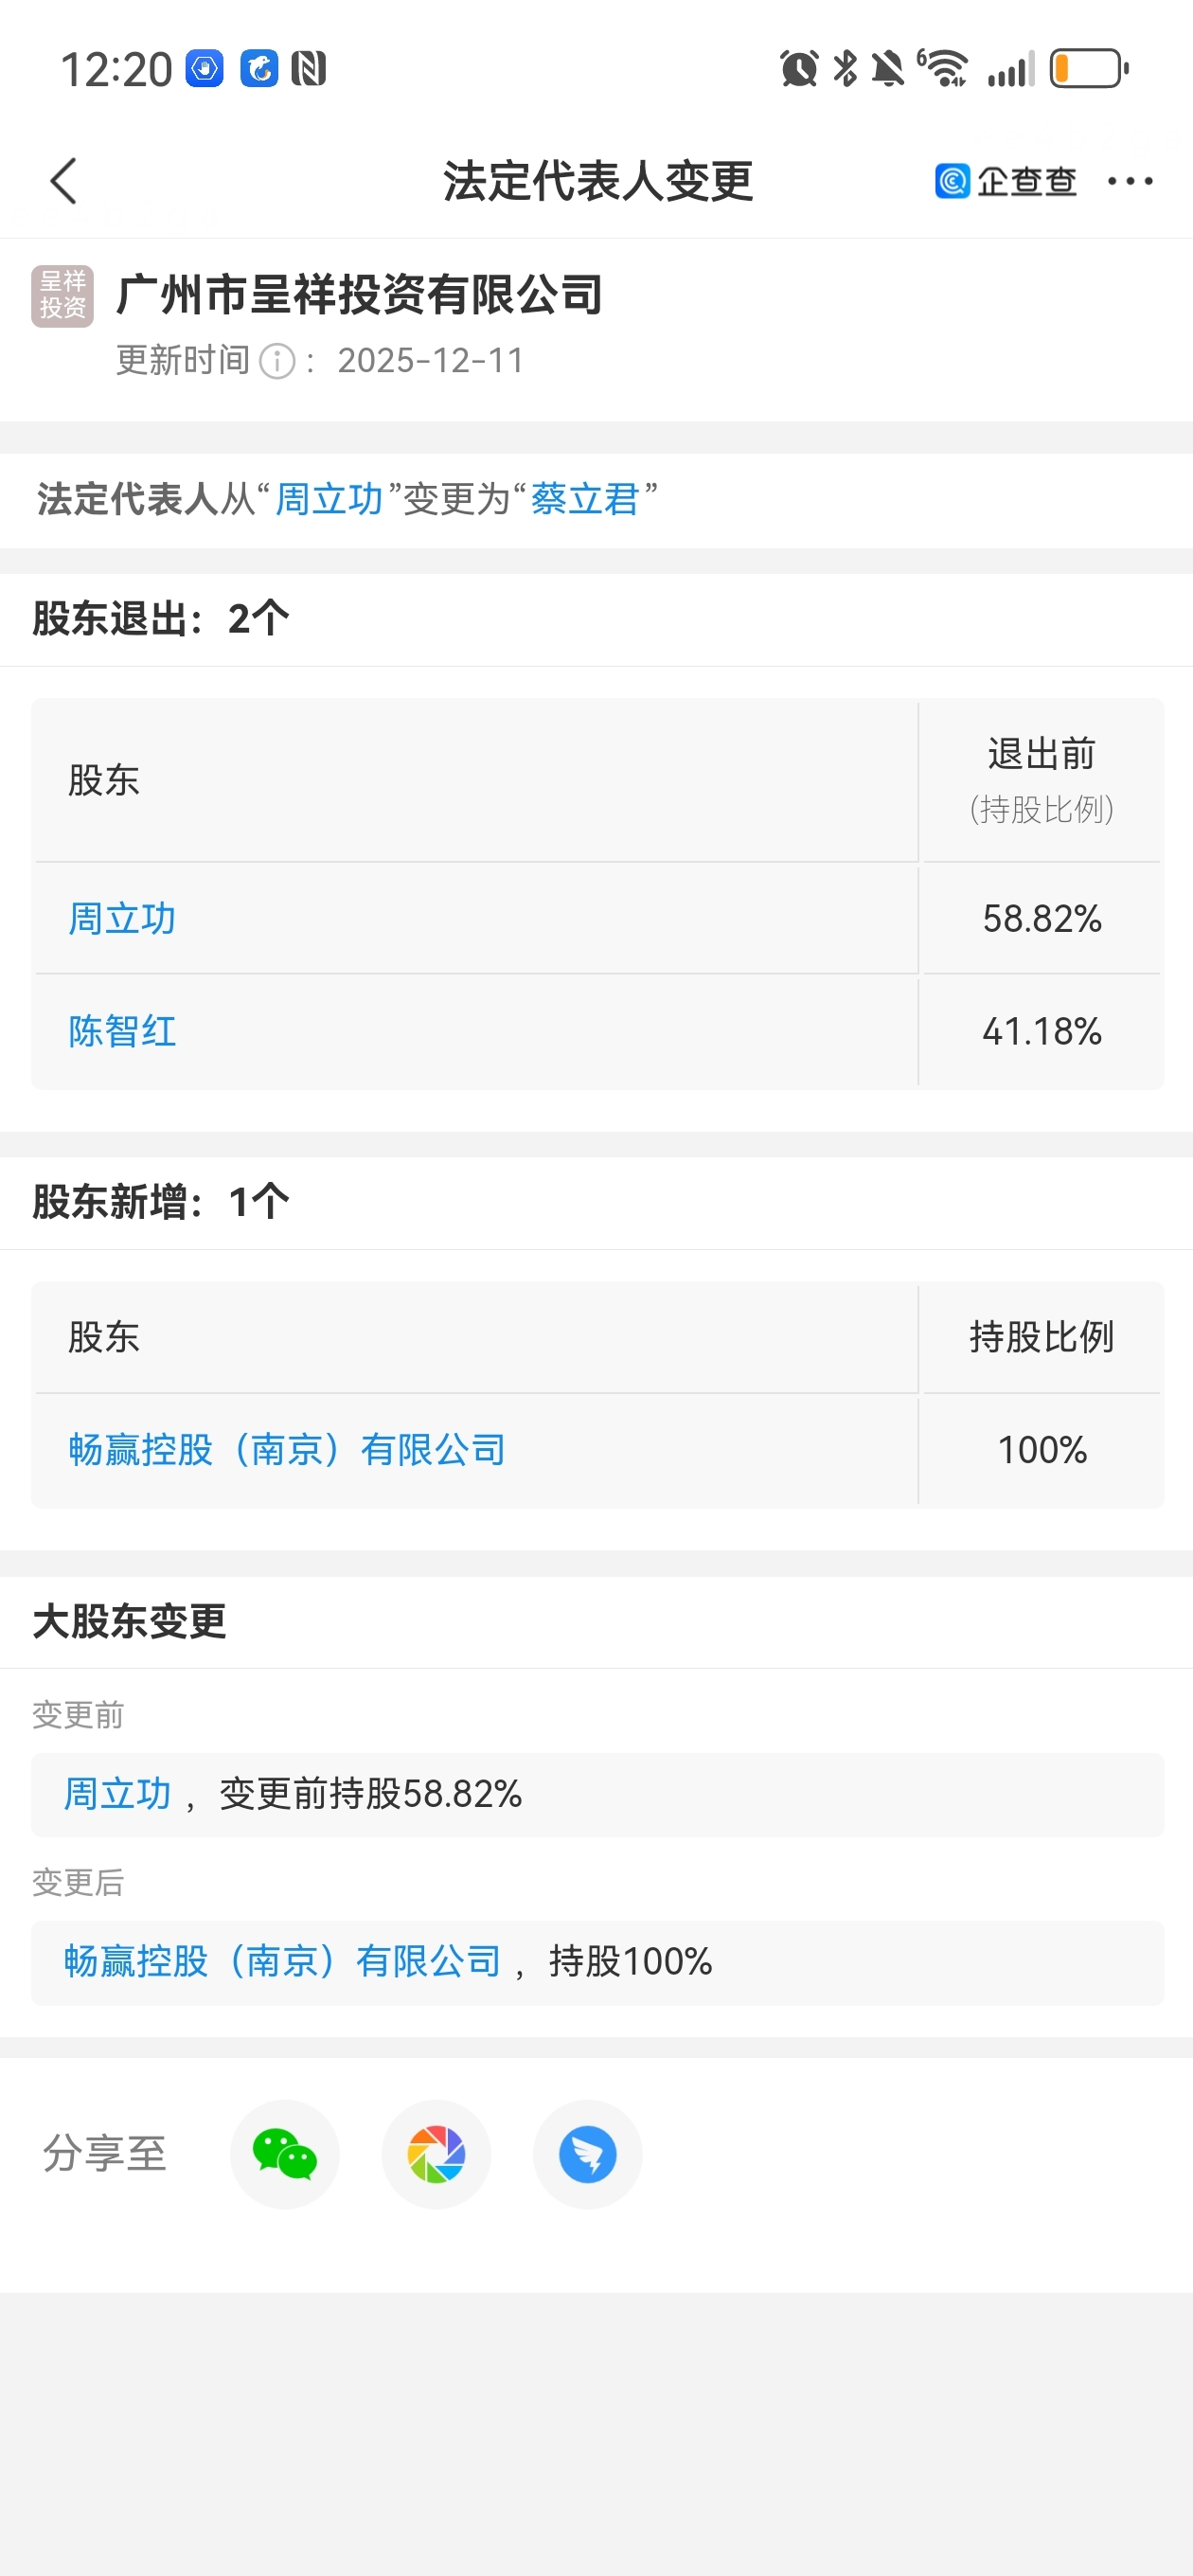
Task: Open 蔡立君 profile link
Action: pos(585,499)
